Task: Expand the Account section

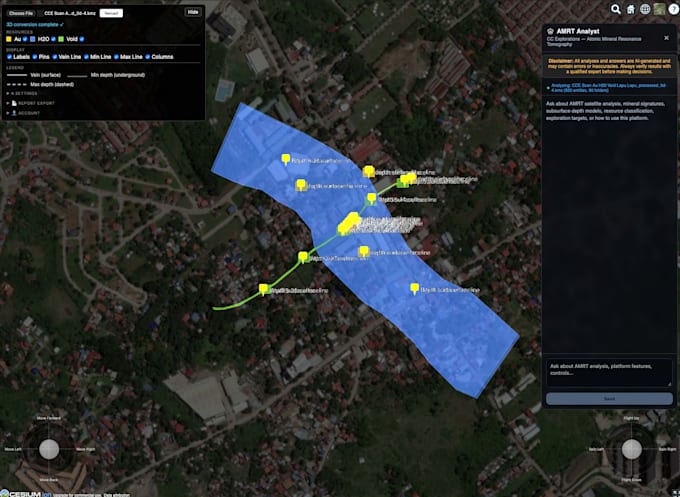Action: click(23, 113)
